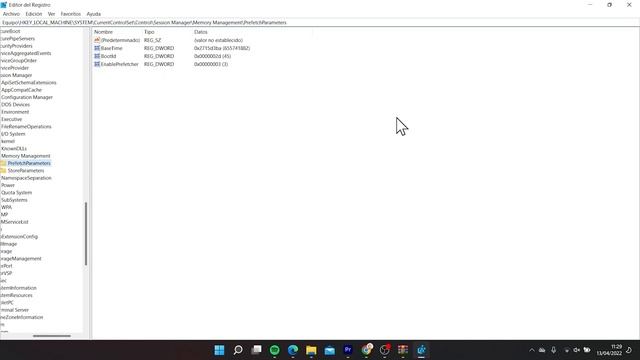Click the volume tray icon

click(576, 350)
